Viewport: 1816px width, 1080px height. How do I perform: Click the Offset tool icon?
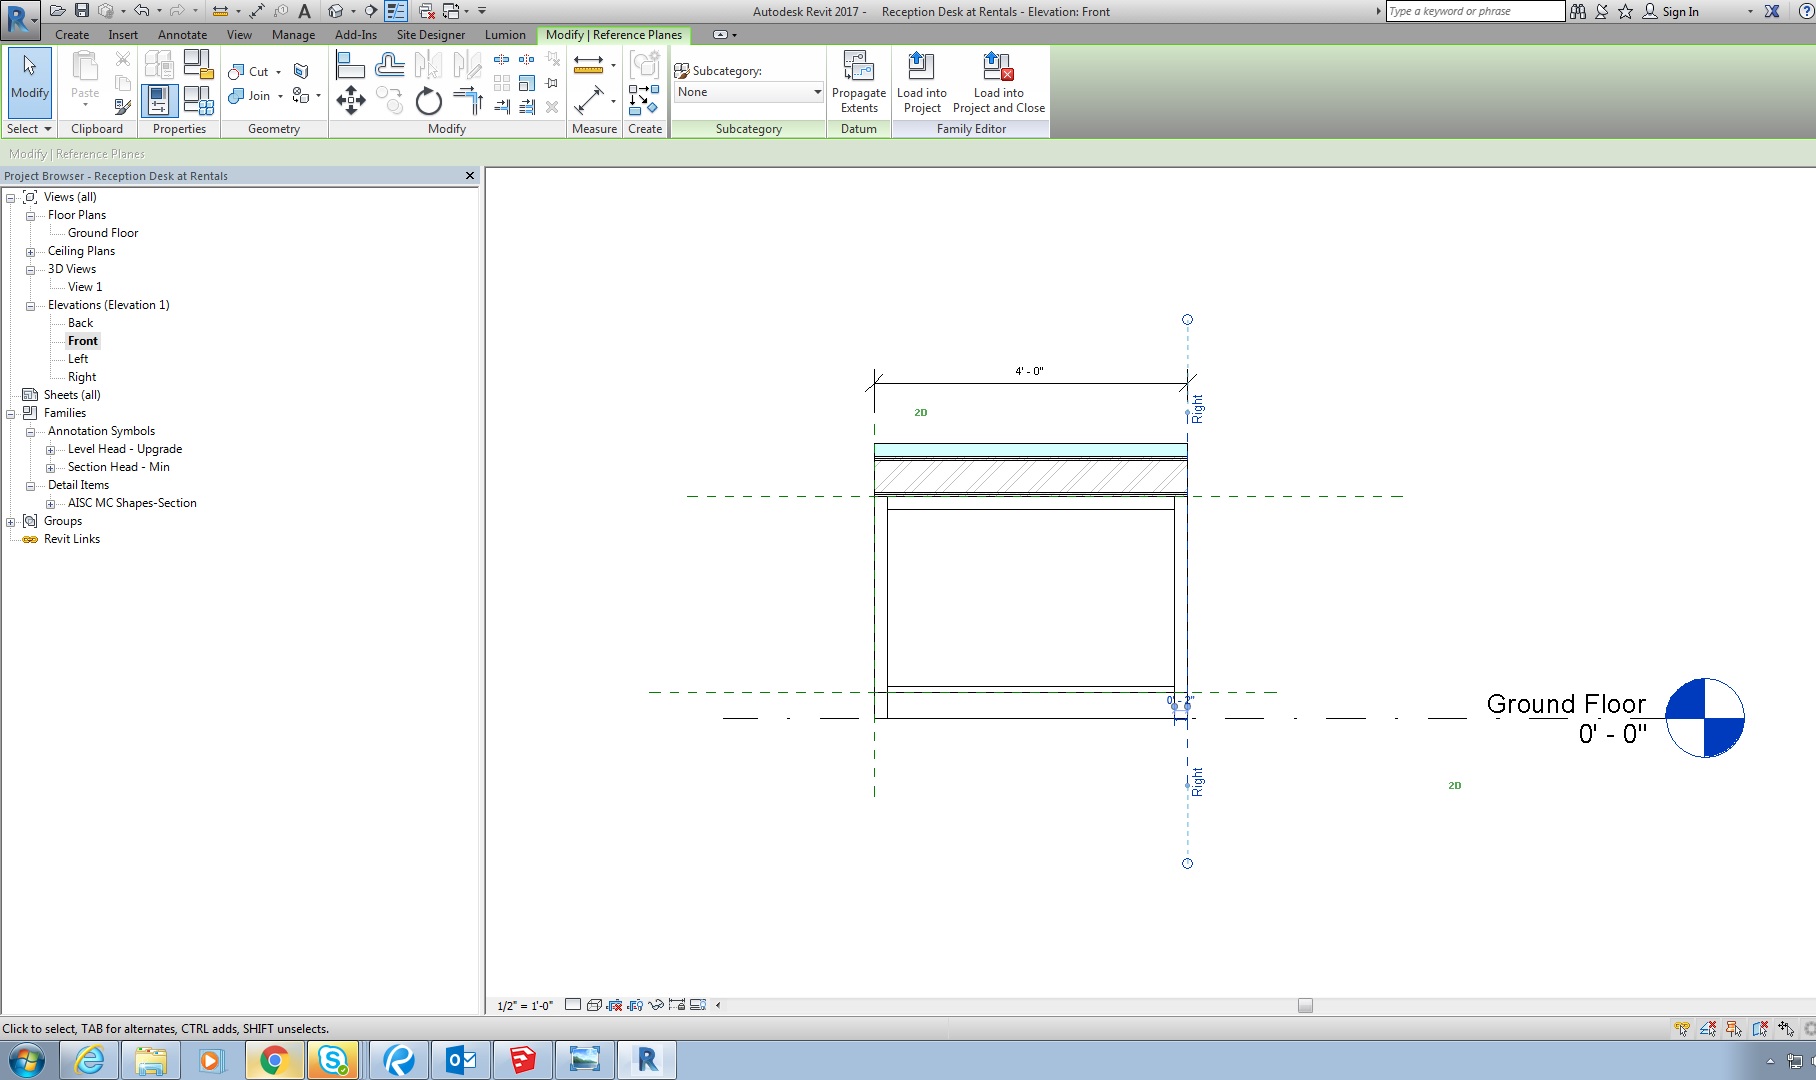[x=389, y=66]
